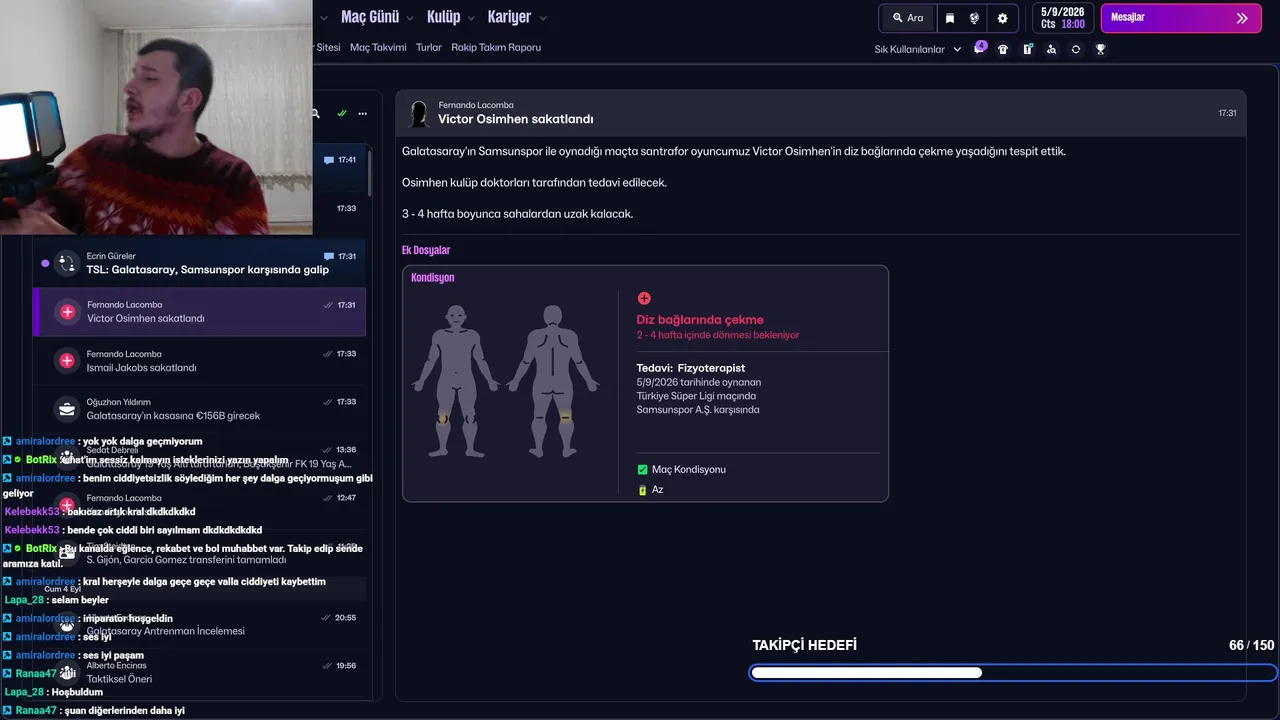Open the circular arrows transfer shortcut icon

pos(1076,49)
